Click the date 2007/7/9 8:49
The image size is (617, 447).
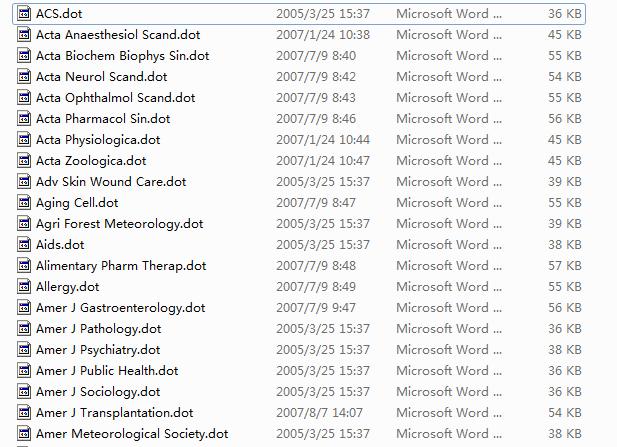tap(316, 287)
